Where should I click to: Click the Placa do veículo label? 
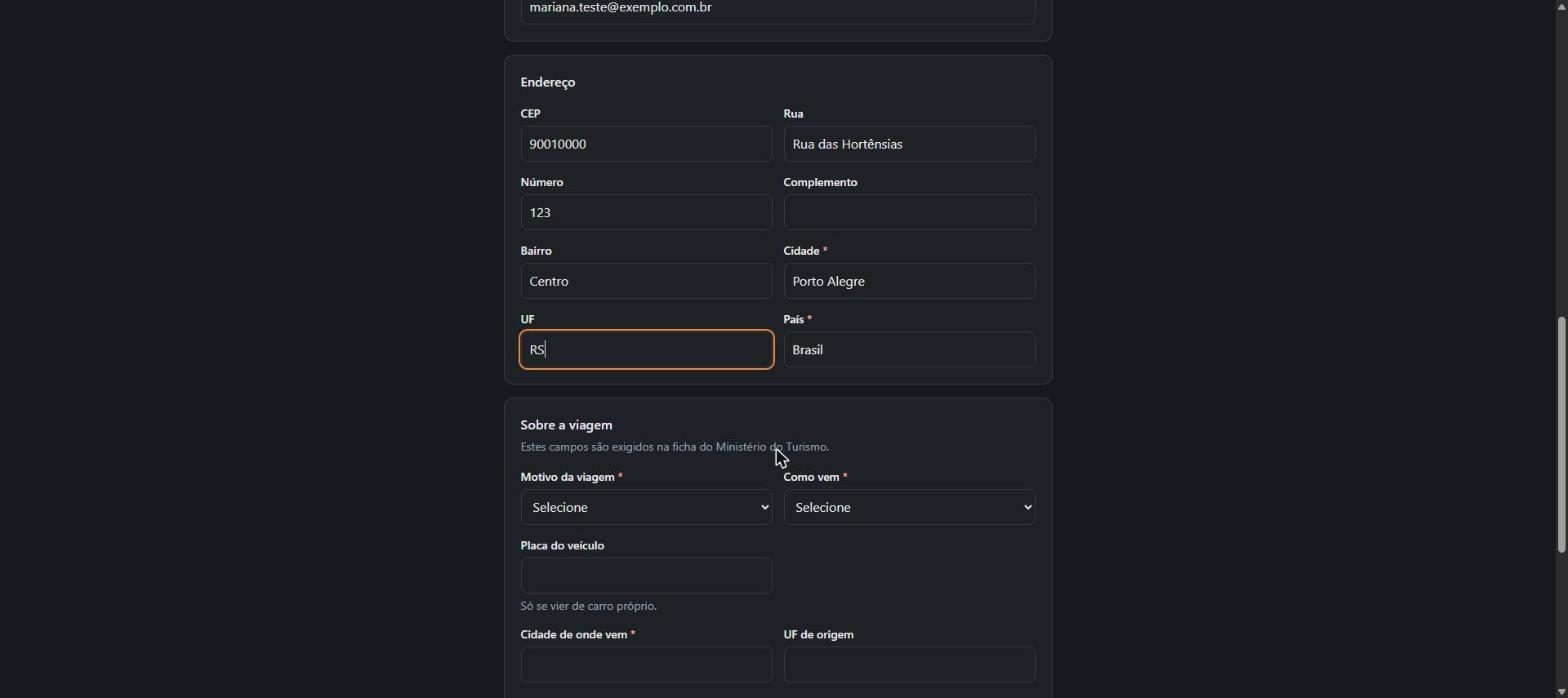click(562, 545)
